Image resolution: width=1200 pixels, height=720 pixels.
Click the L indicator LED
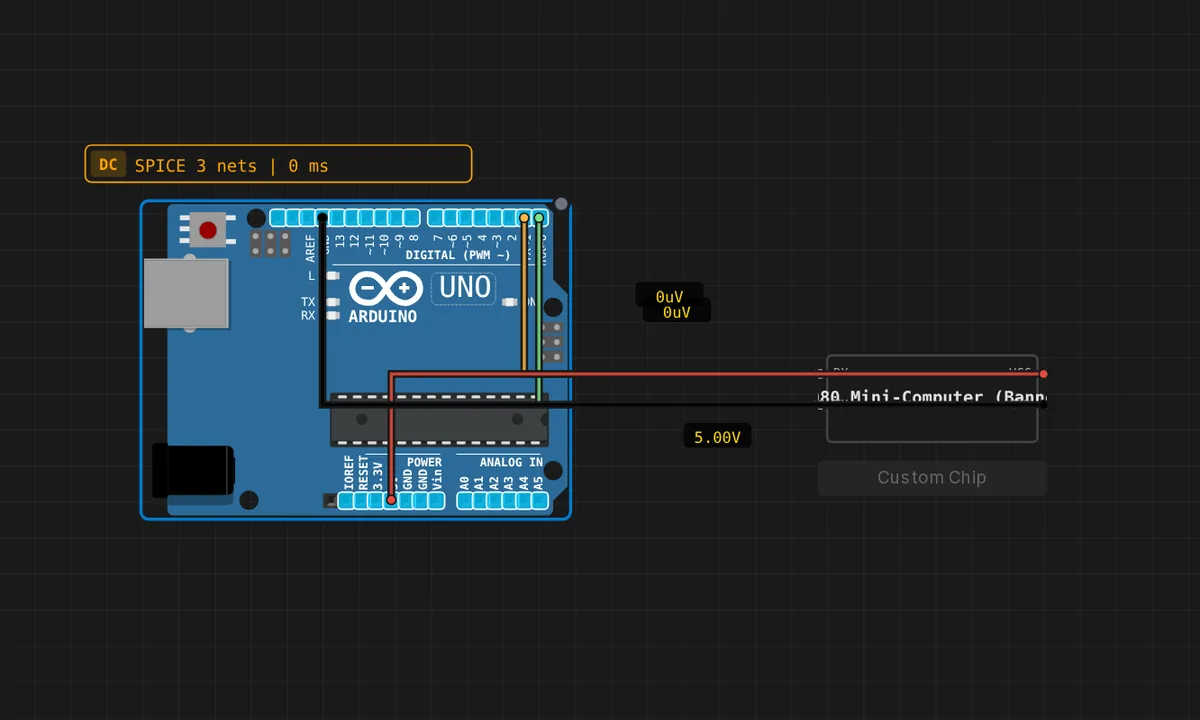[x=333, y=275]
